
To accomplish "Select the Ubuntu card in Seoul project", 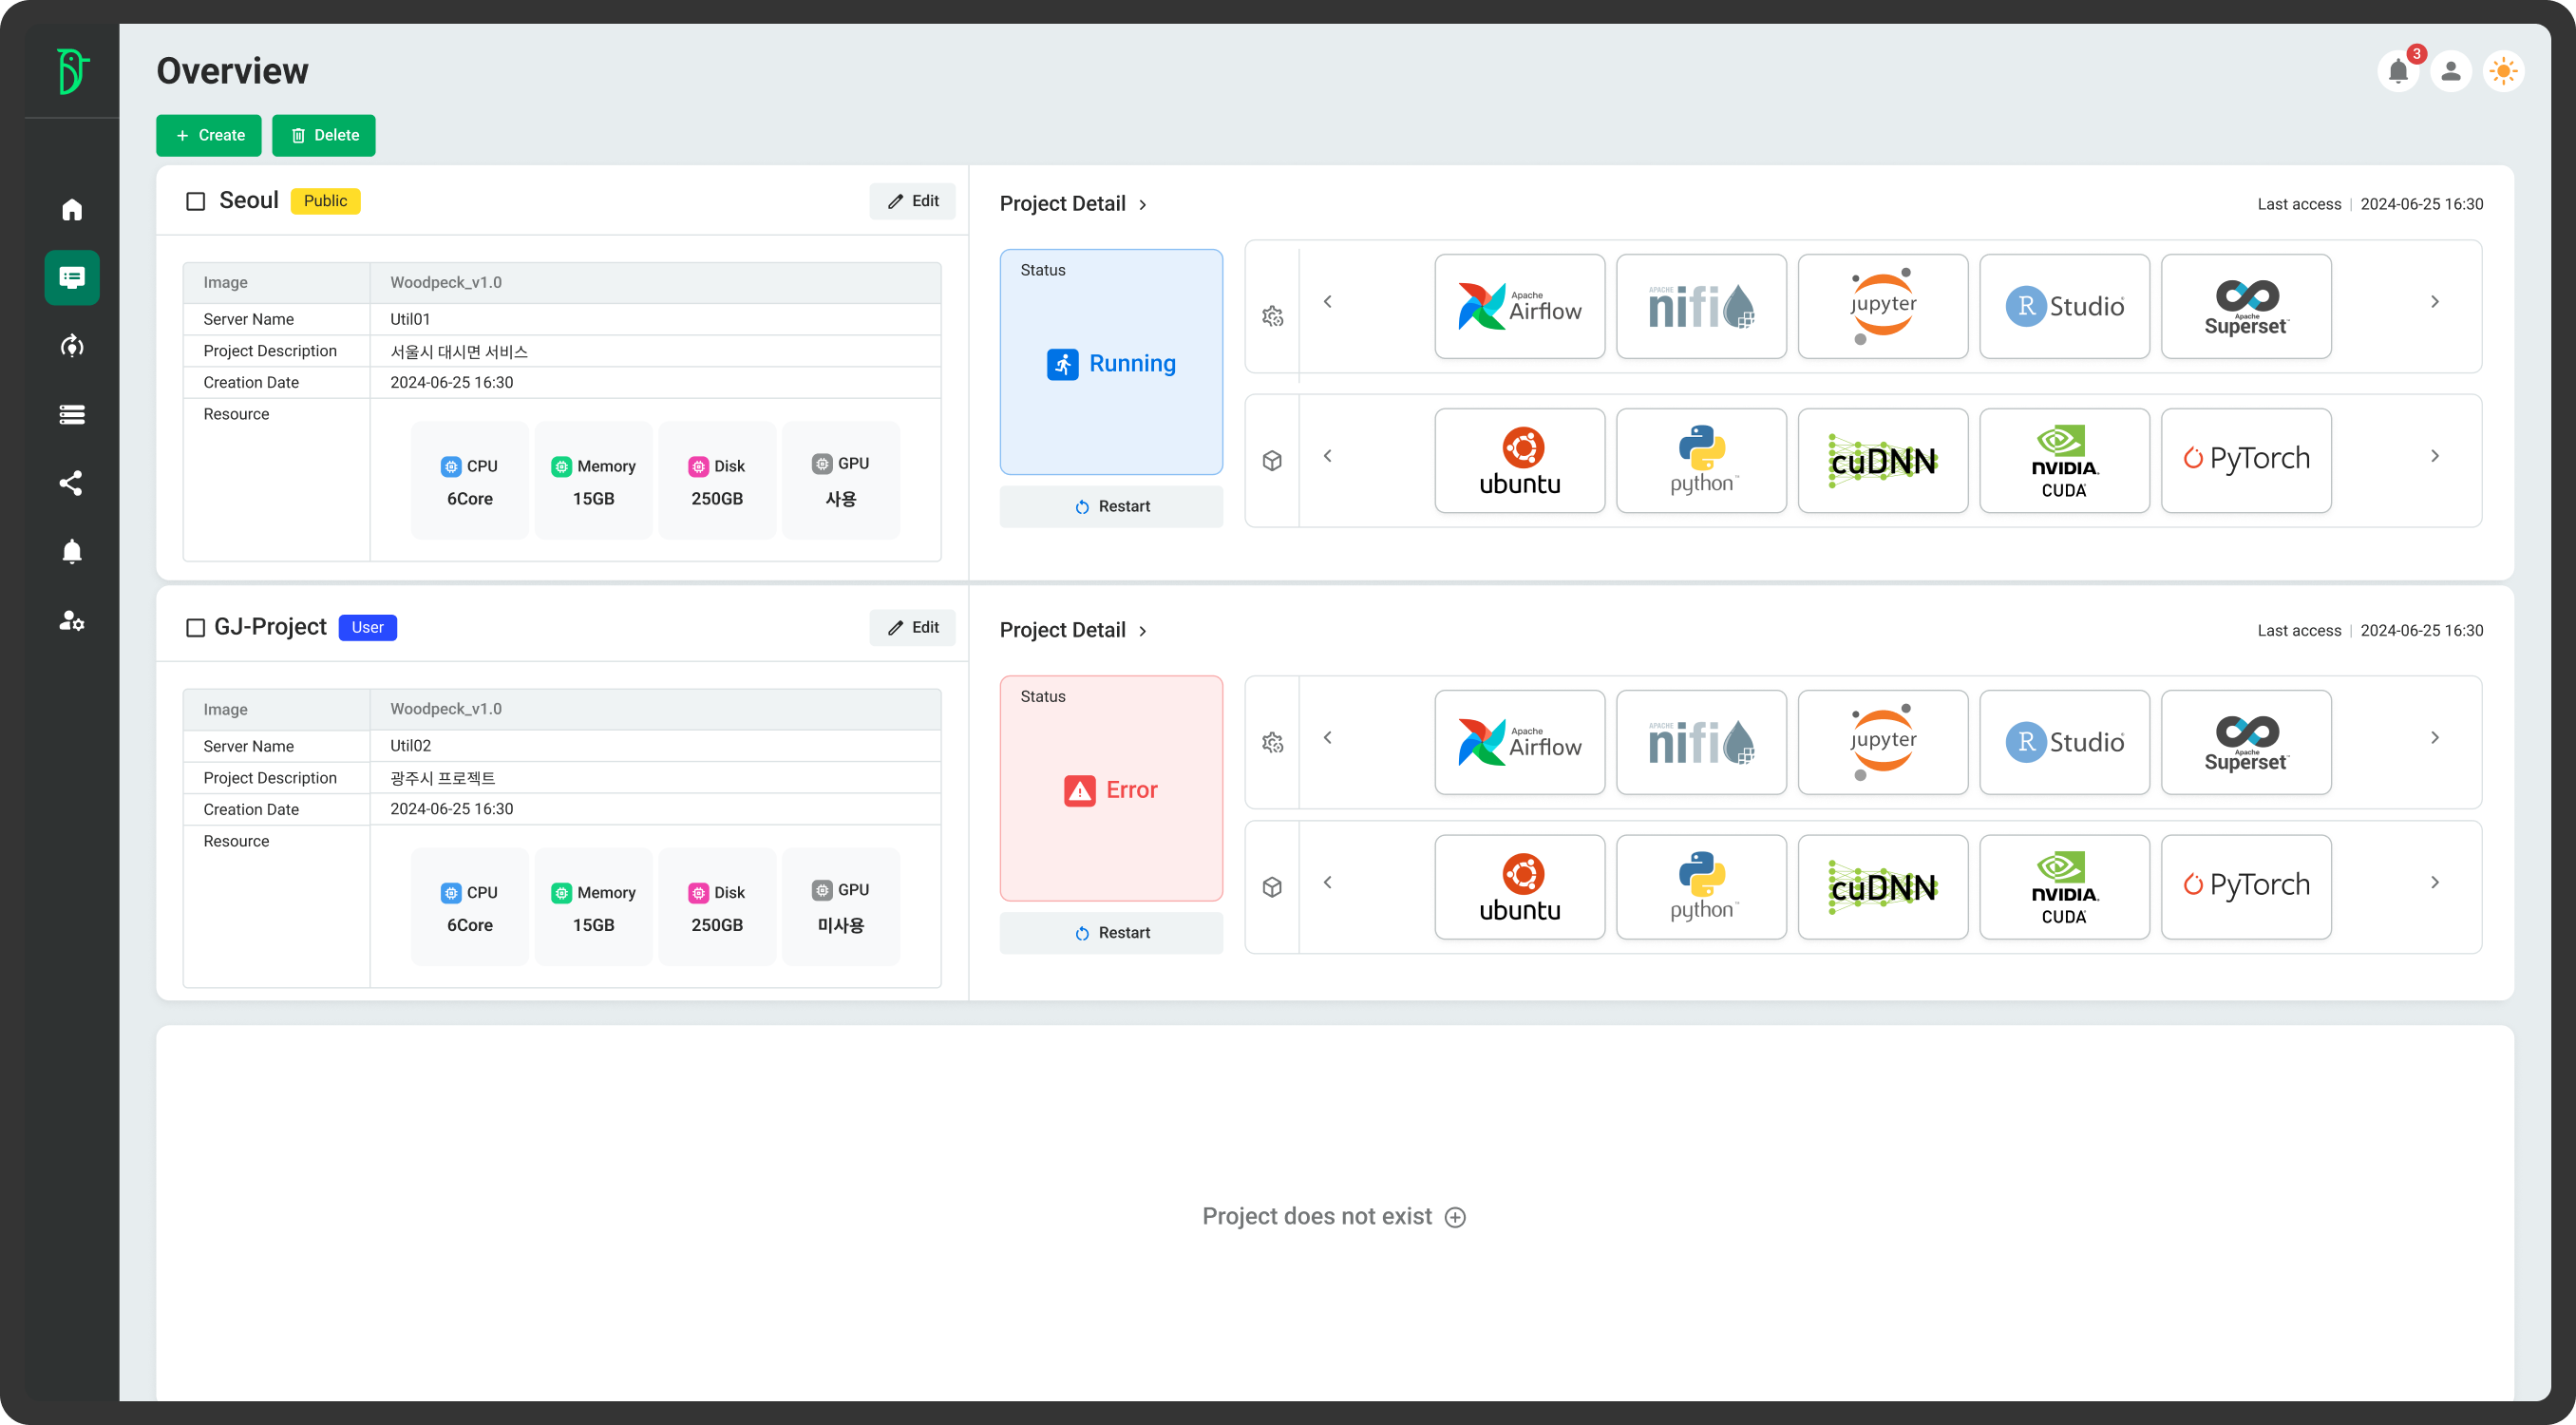I will (1520, 460).
